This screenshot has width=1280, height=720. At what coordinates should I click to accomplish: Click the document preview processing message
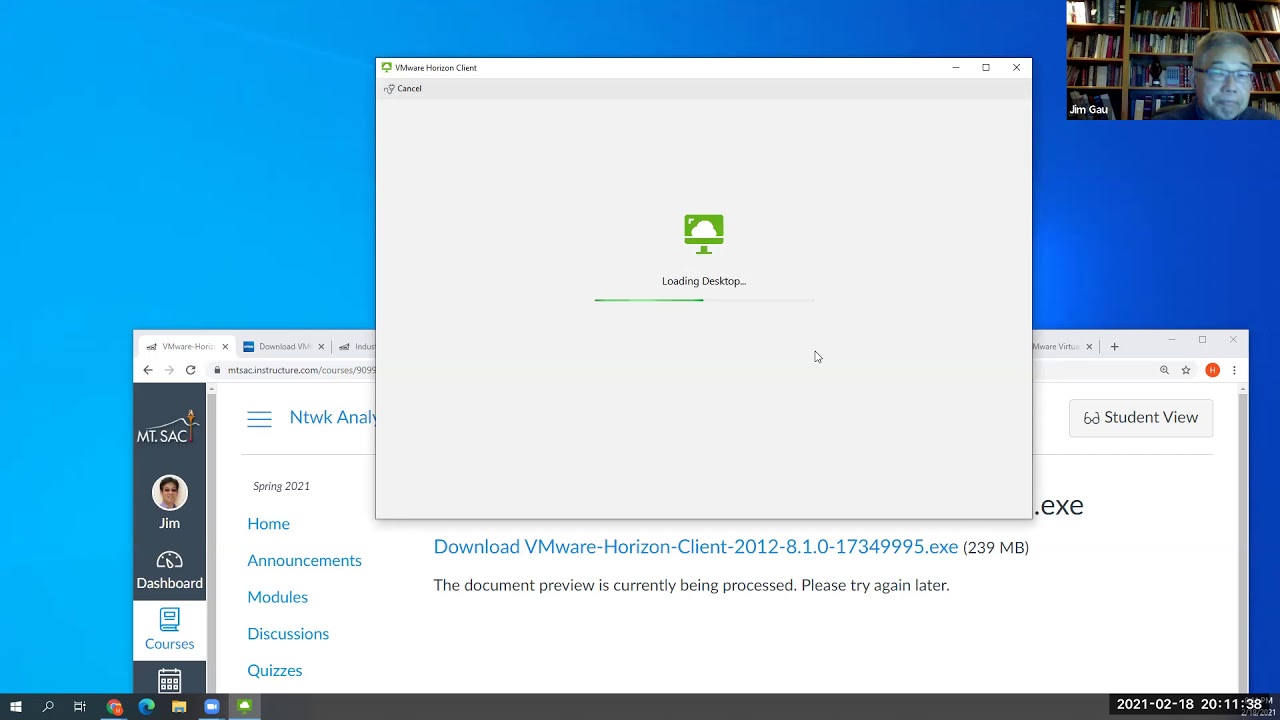click(691, 585)
